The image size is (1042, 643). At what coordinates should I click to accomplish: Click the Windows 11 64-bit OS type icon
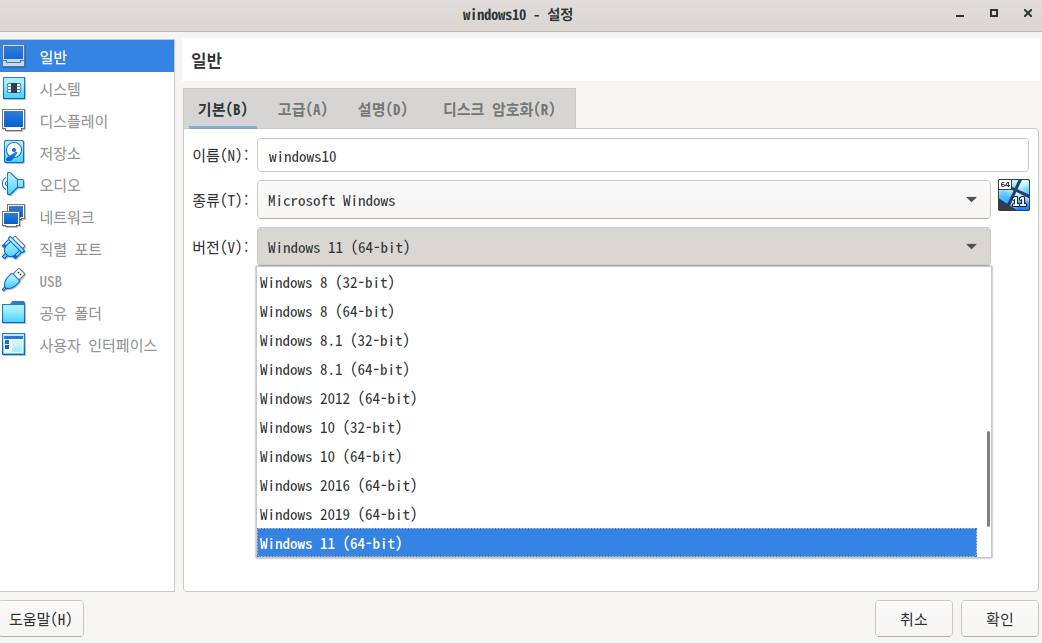(x=1014, y=195)
